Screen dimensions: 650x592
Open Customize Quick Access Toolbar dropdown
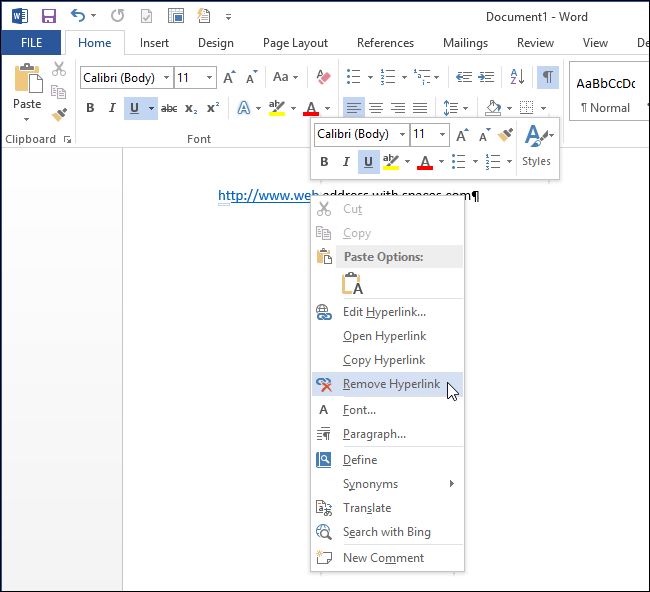click(228, 17)
